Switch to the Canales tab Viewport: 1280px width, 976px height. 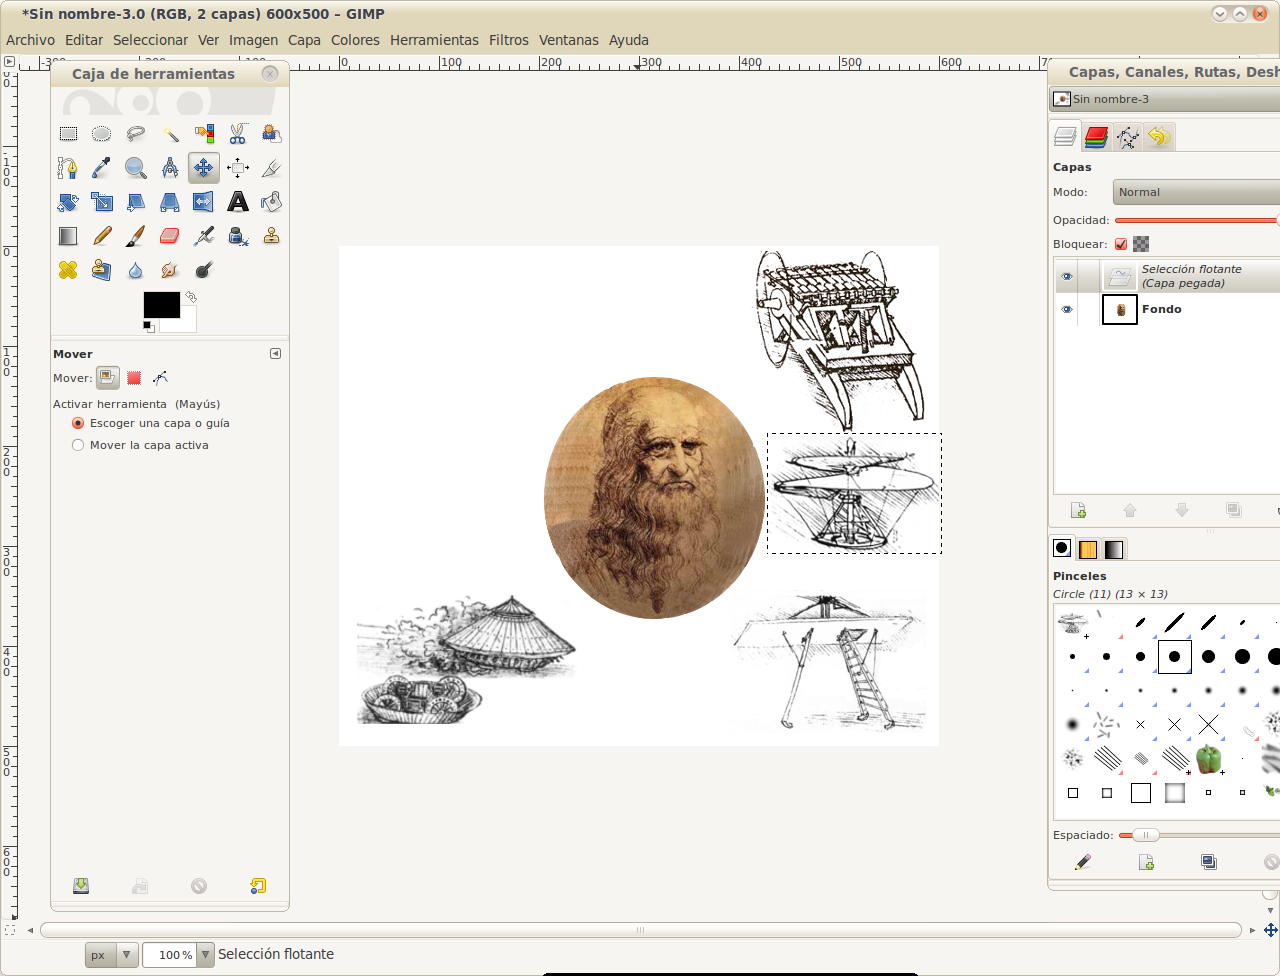click(1094, 137)
